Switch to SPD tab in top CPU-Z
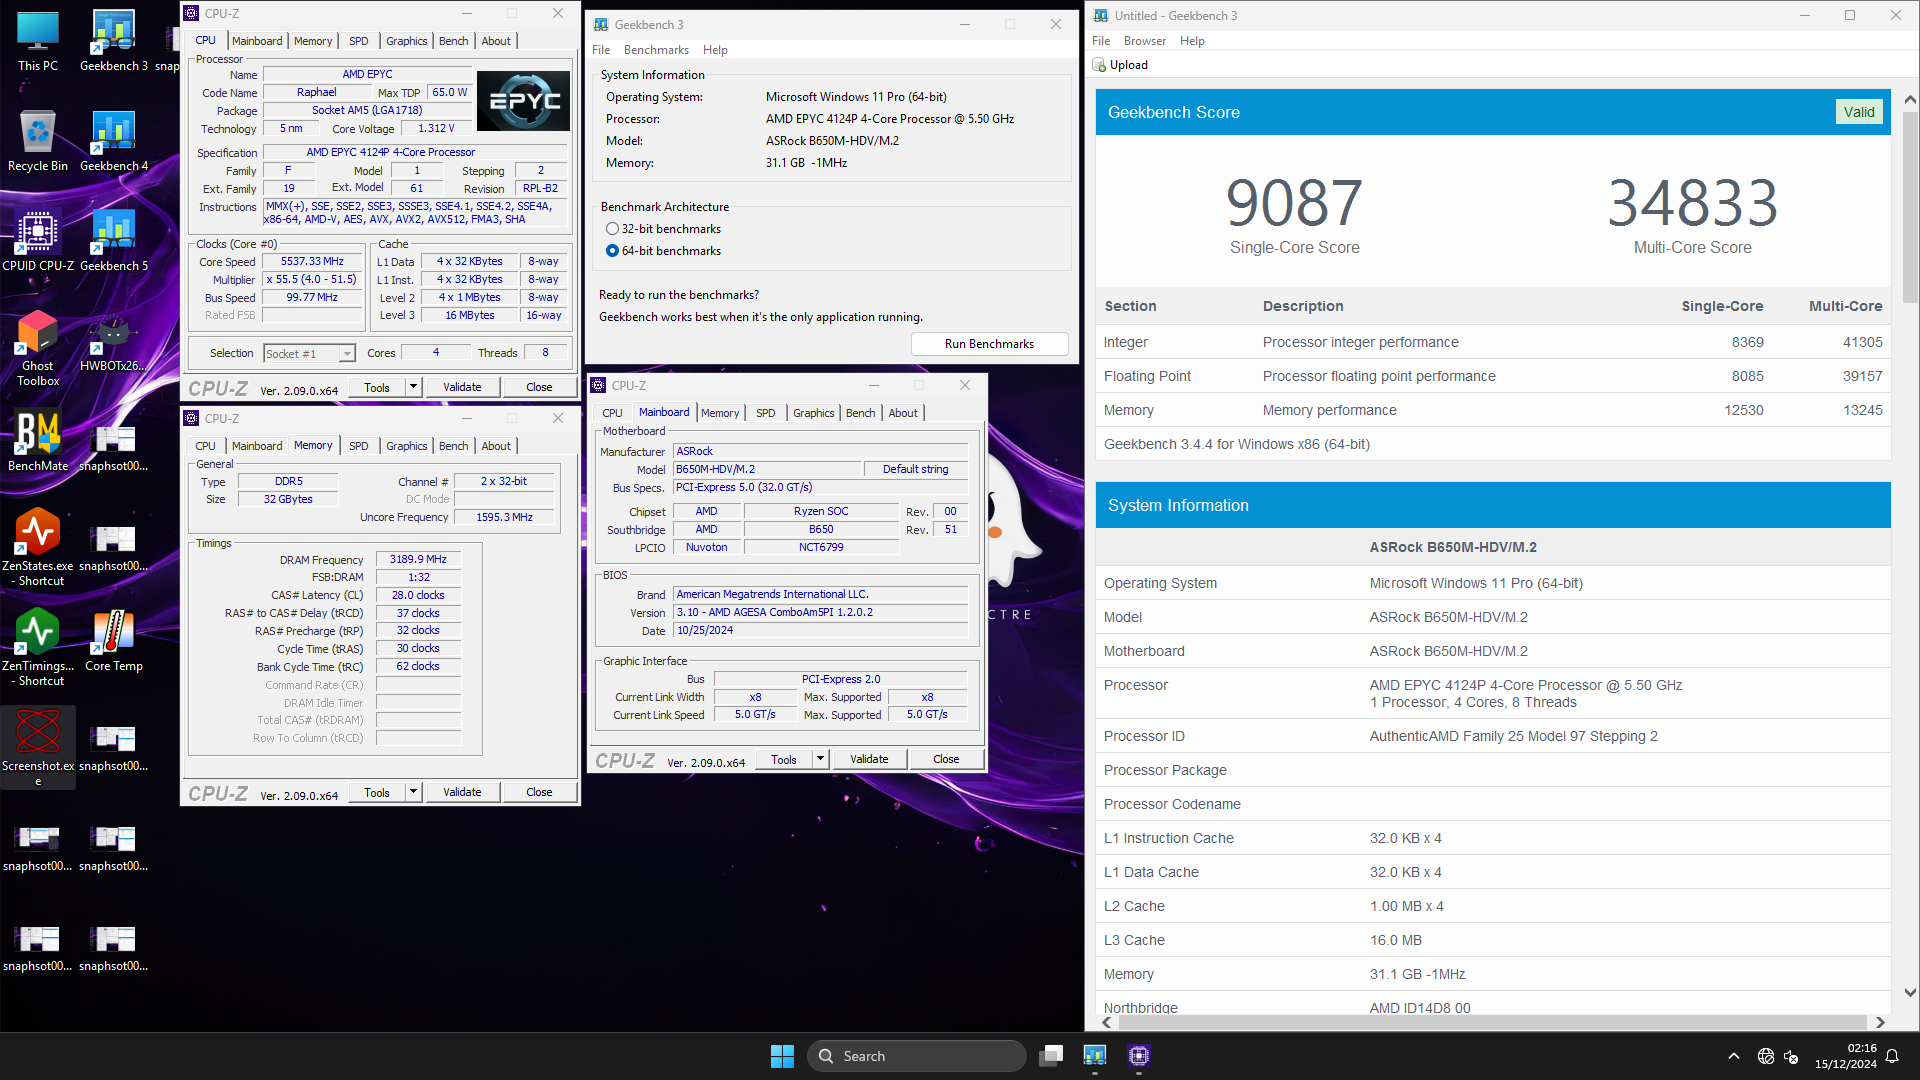 point(359,41)
